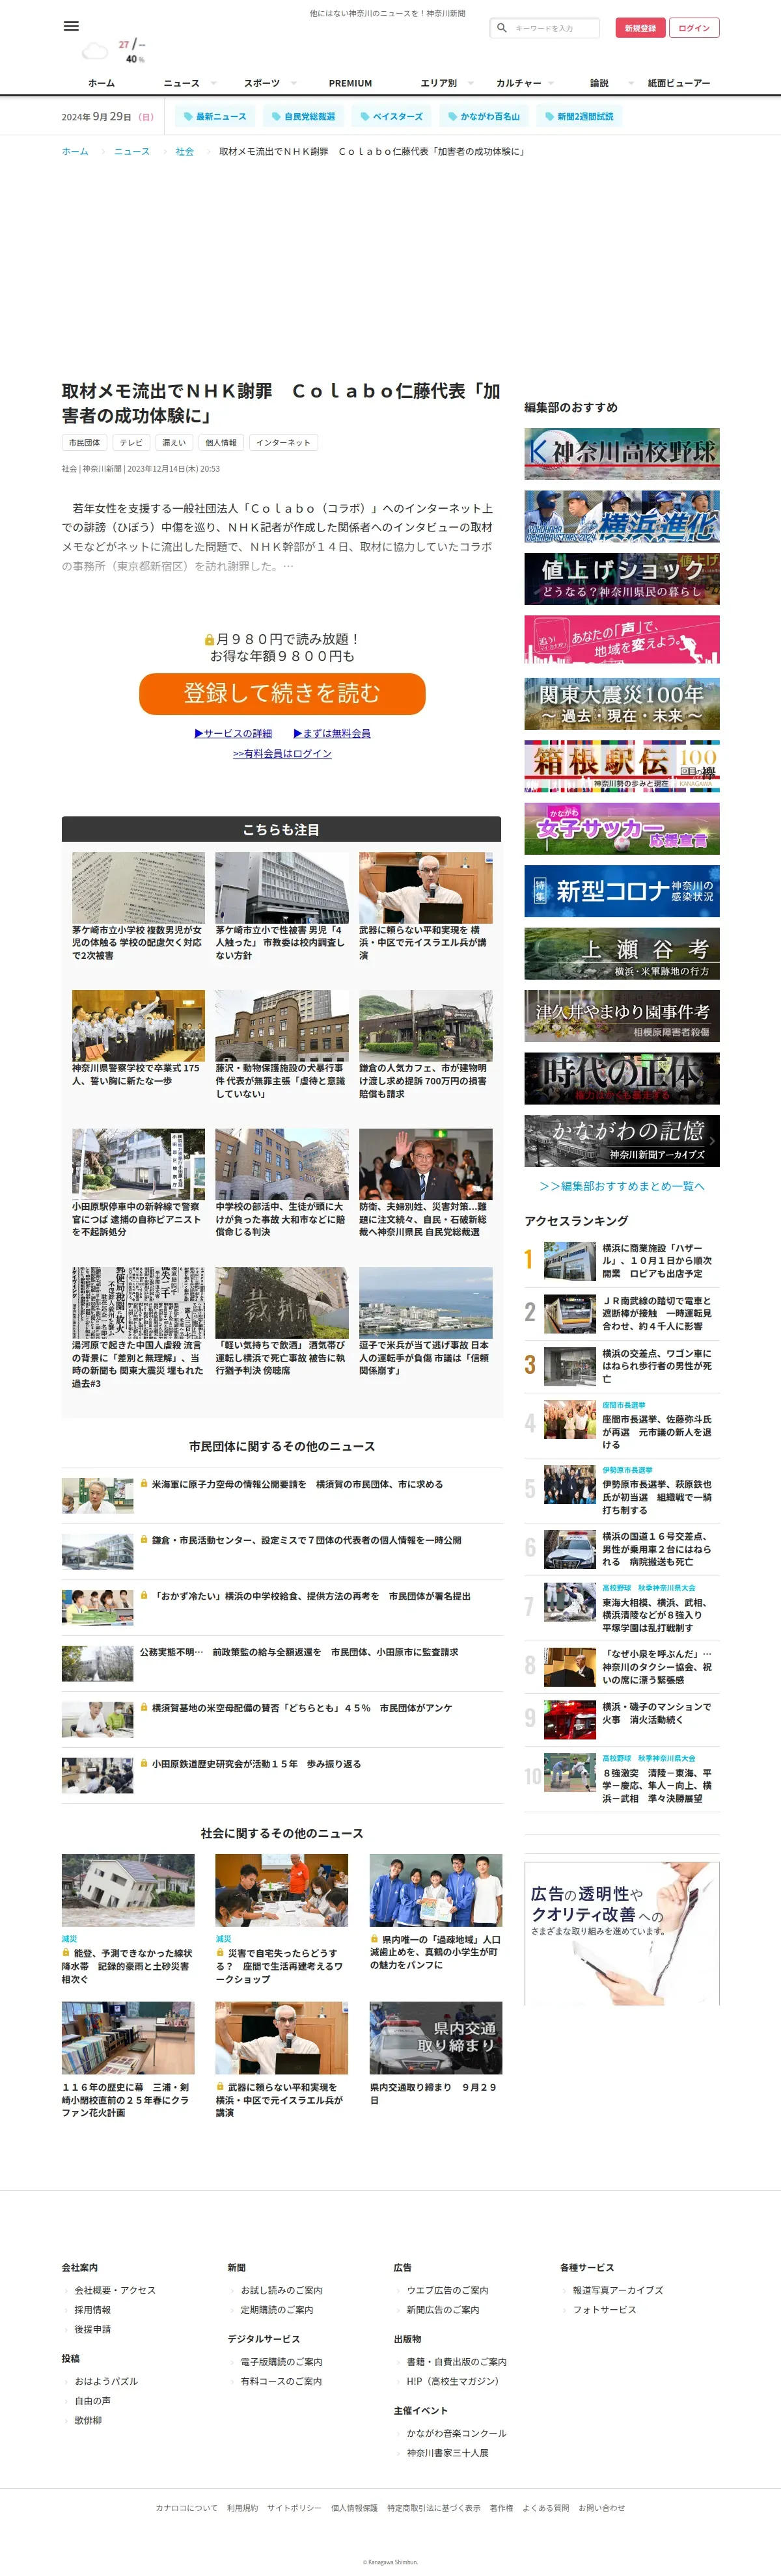Select the かながわ百名山 tag tab
Screen dimensions: 781x2576
point(483,117)
